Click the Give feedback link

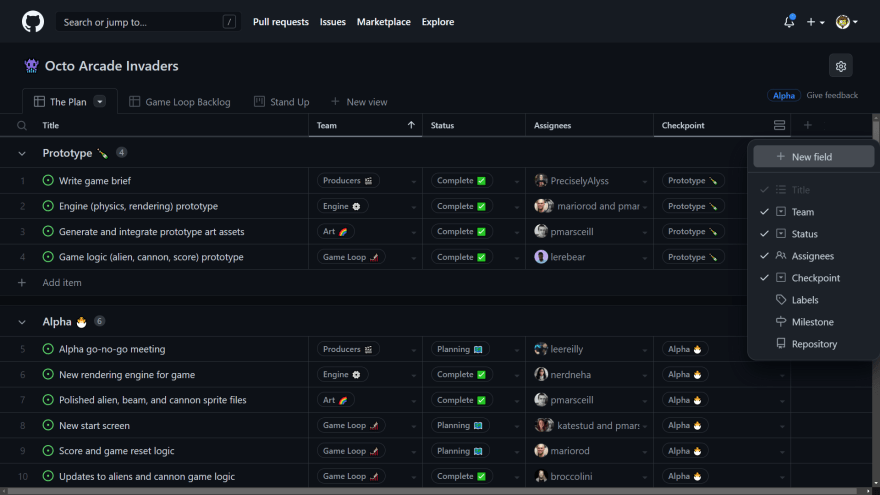pos(832,95)
